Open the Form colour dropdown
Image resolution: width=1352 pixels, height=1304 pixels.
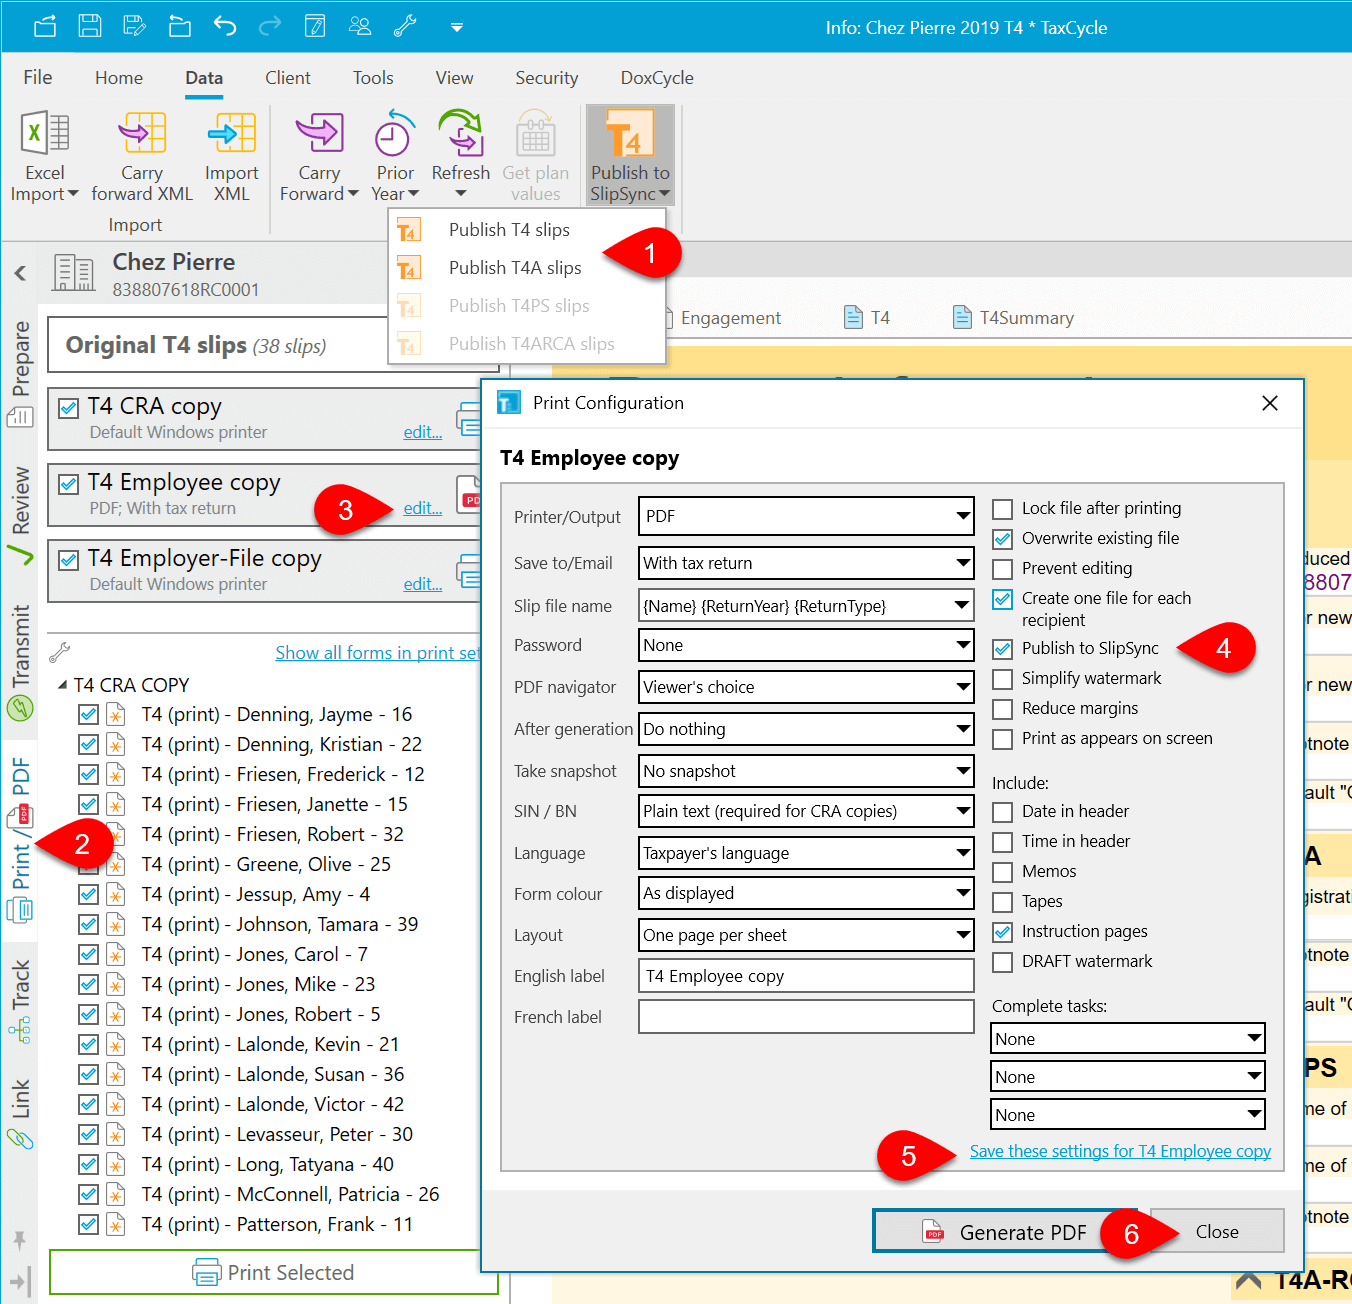[x=806, y=893]
